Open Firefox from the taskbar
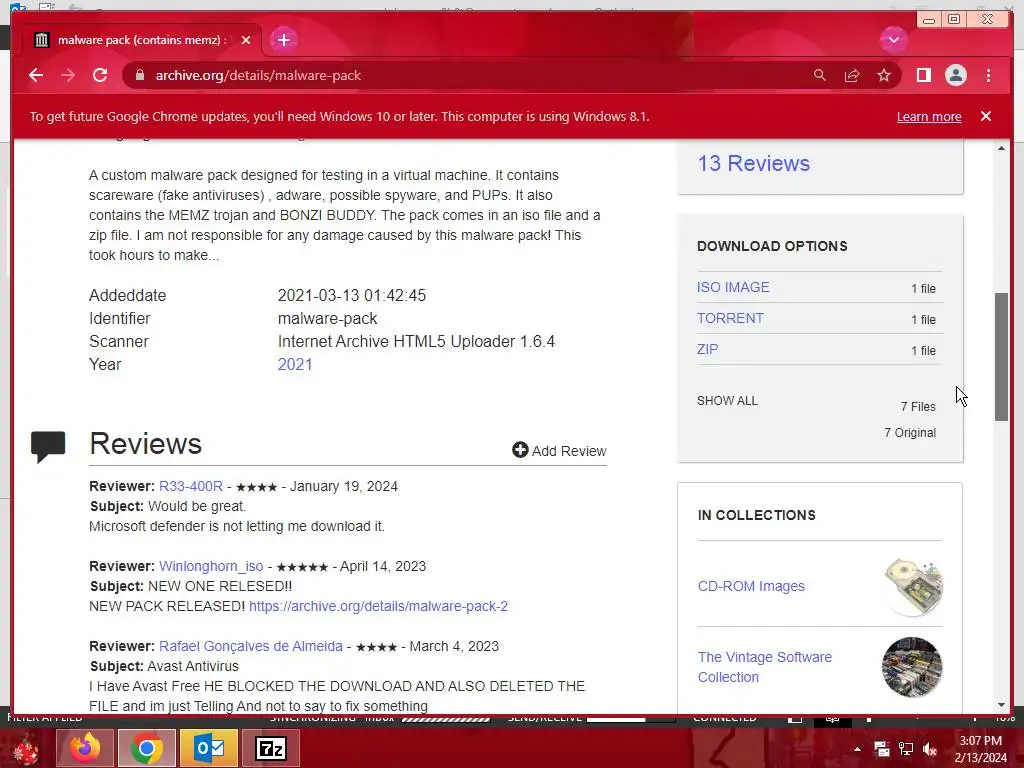The height and width of the screenshot is (768, 1024). point(84,748)
